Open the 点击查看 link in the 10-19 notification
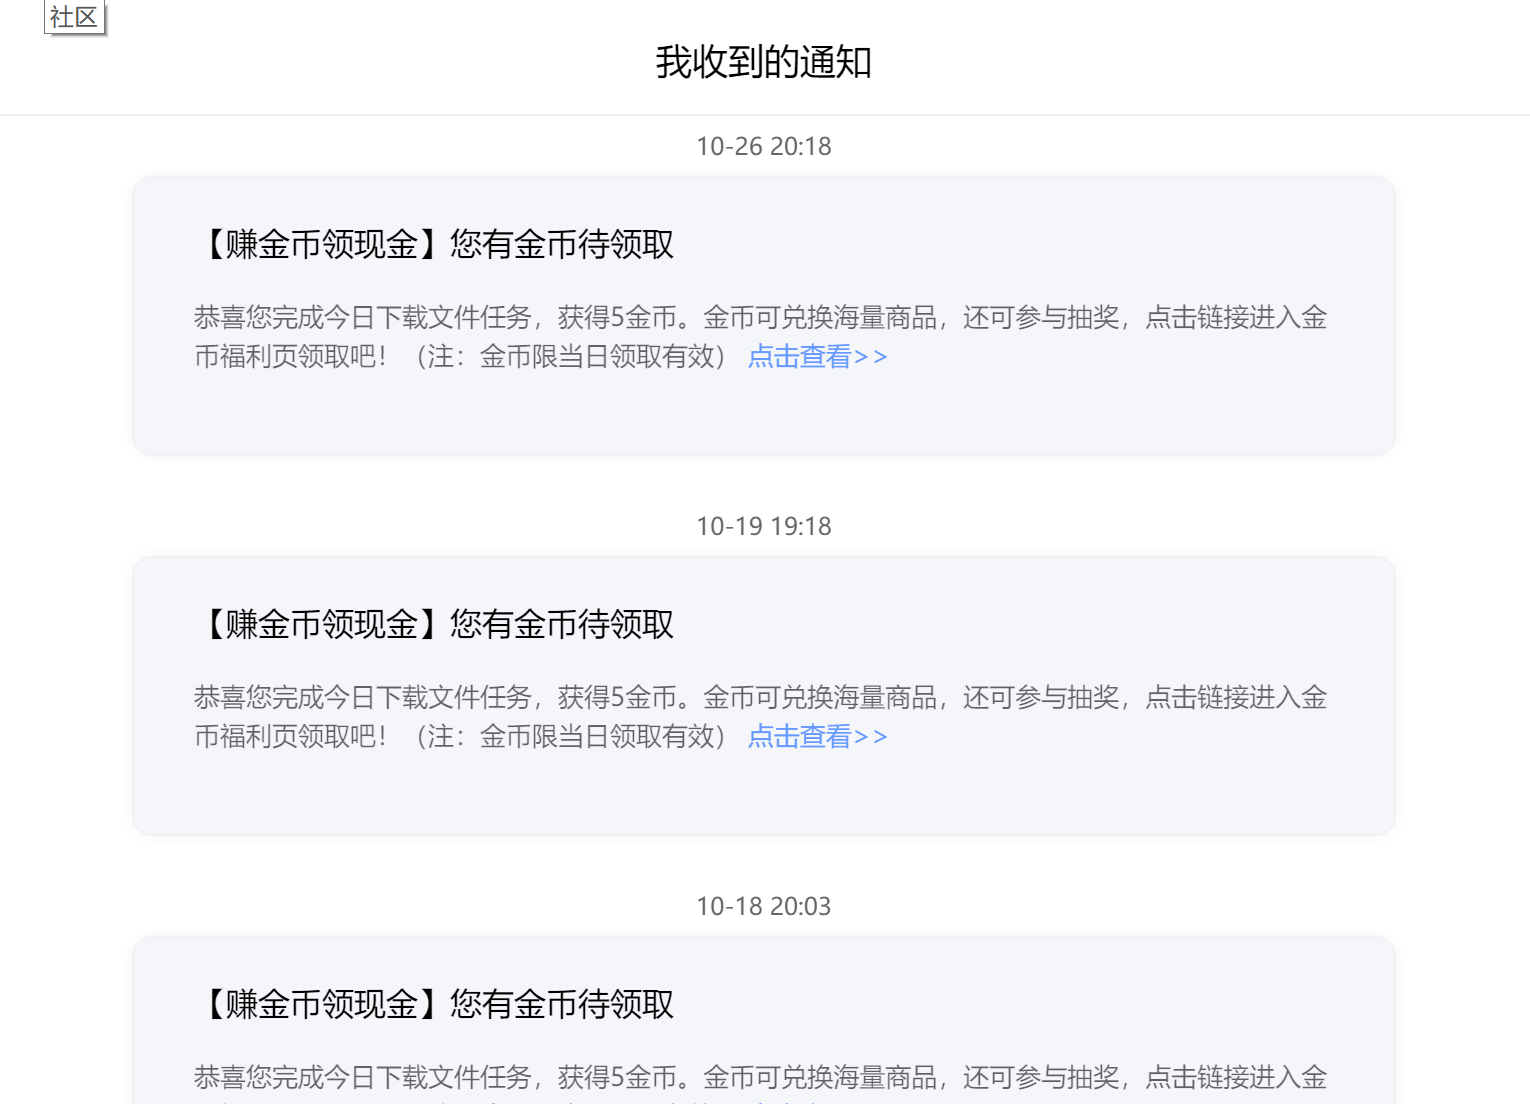 (x=817, y=736)
